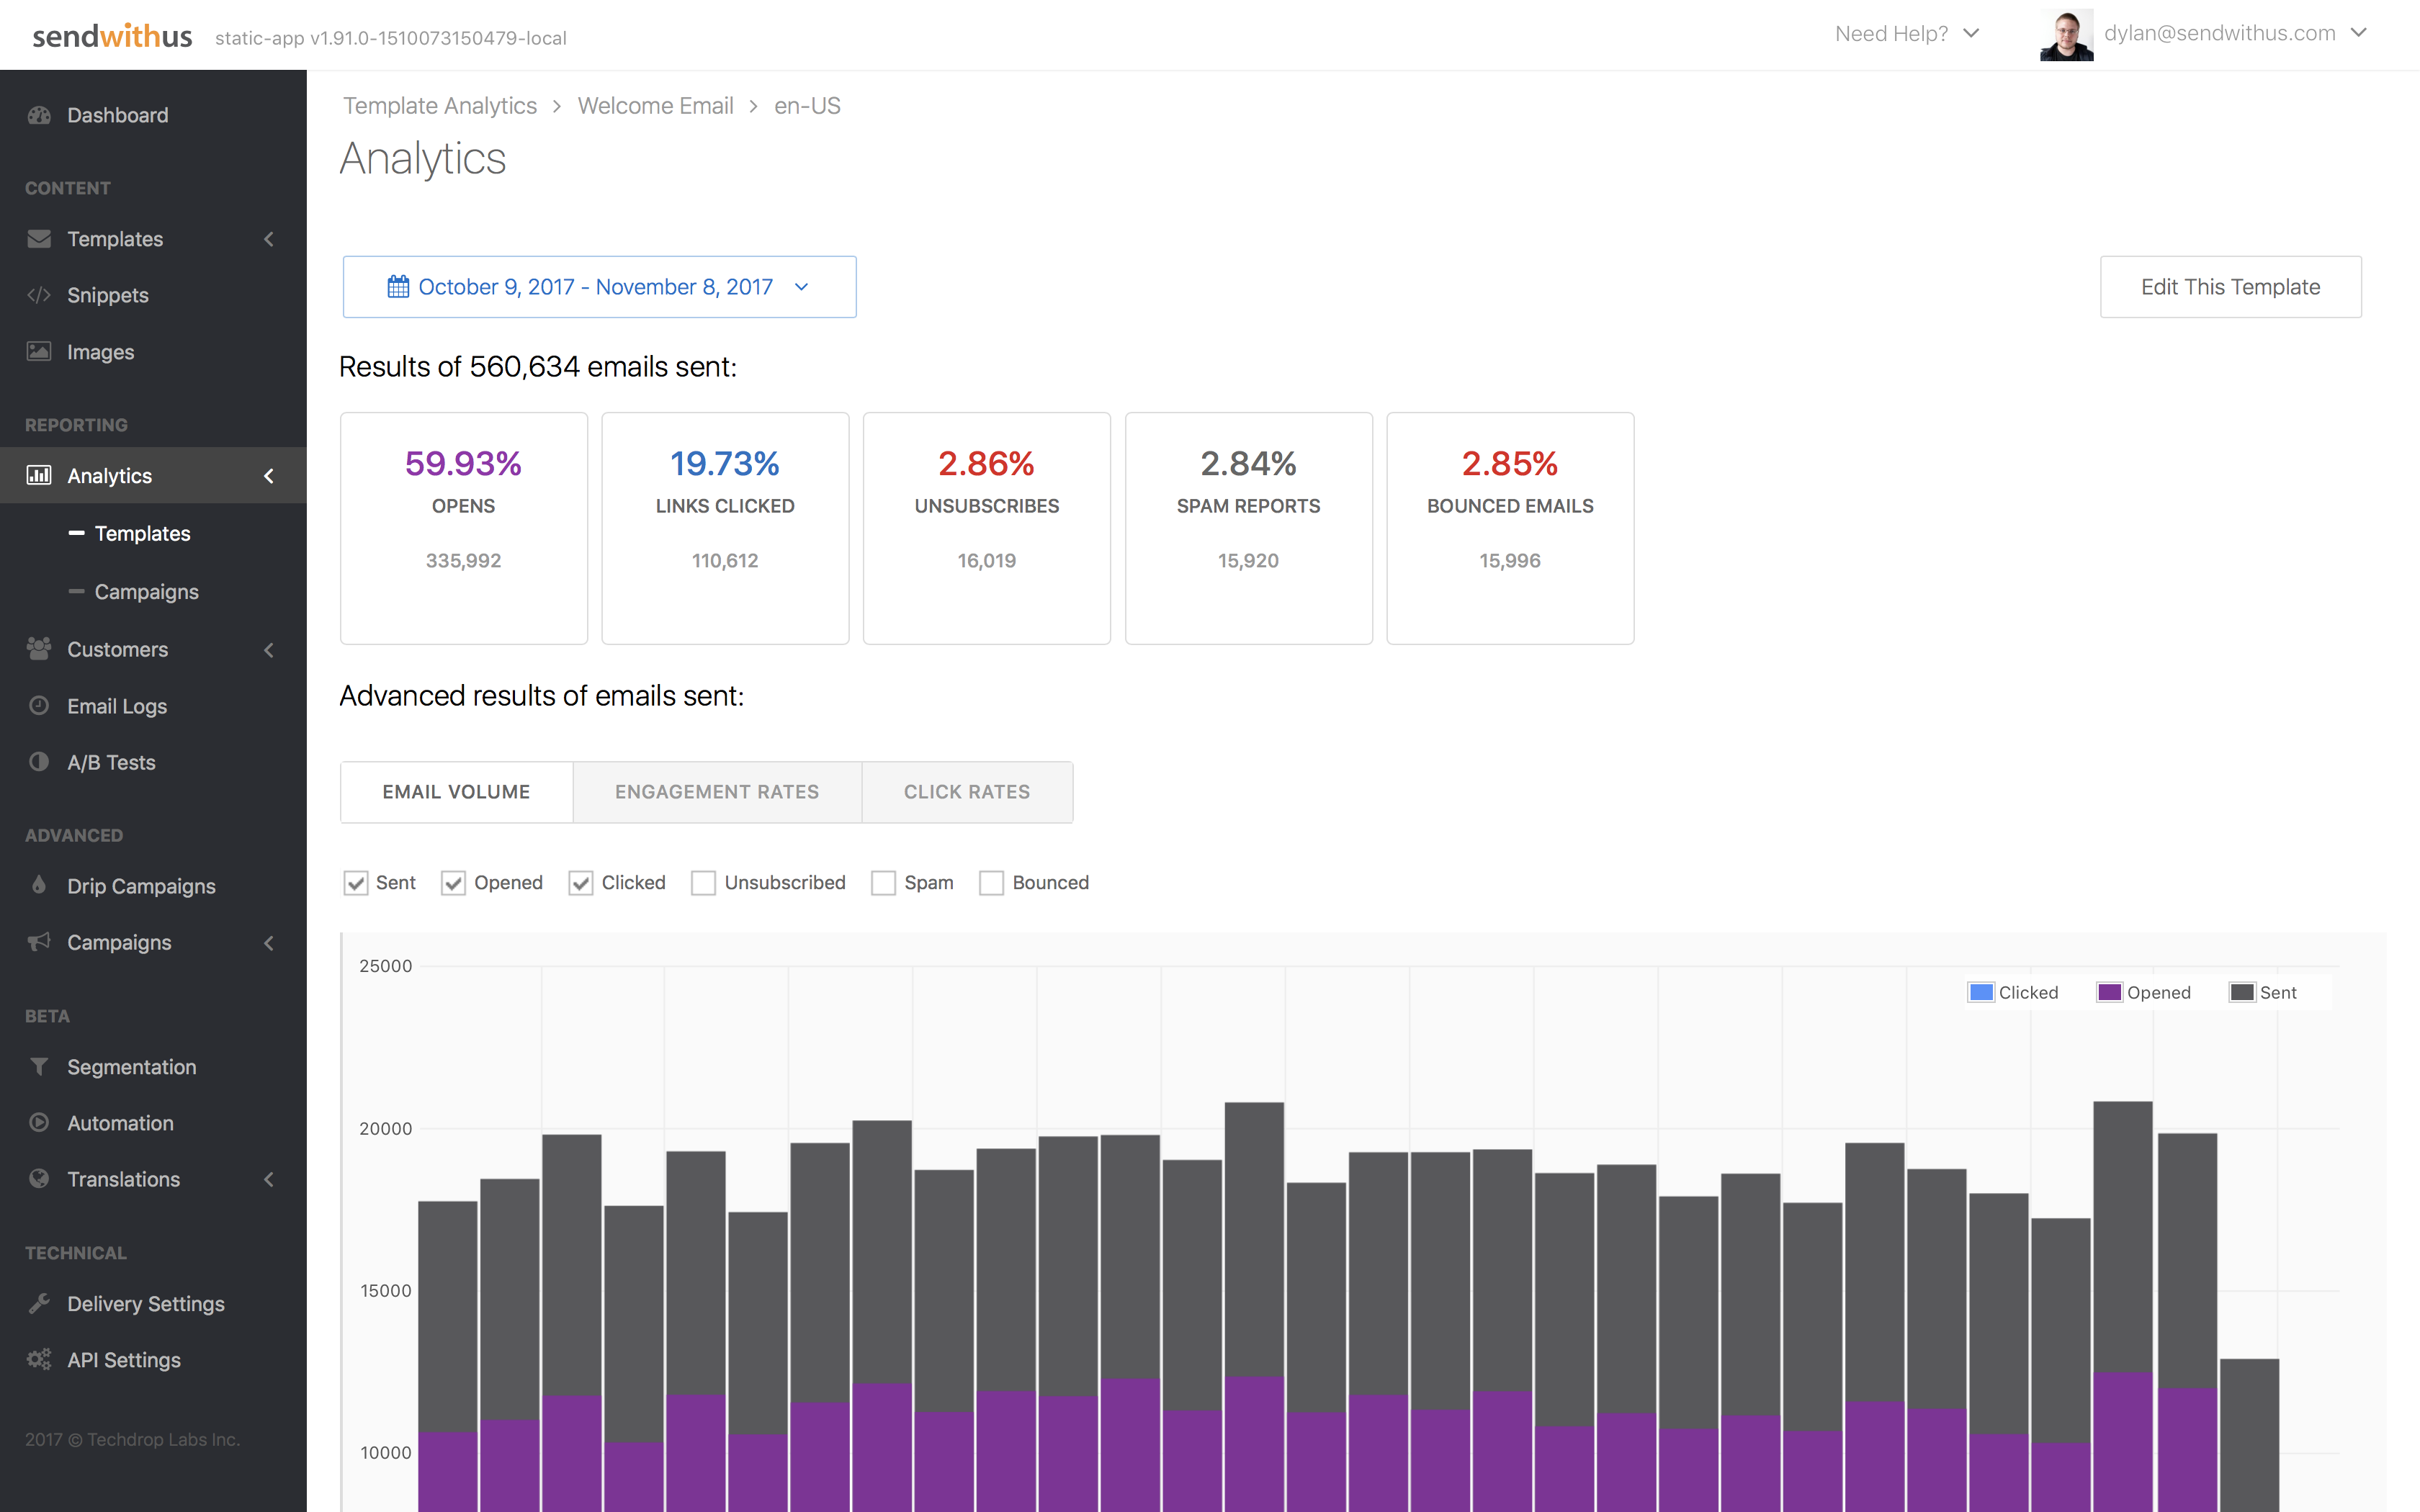Screen dimensions: 2420x1512
Task: Click the Delivery Settings wrench icon
Action: coord(39,1303)
